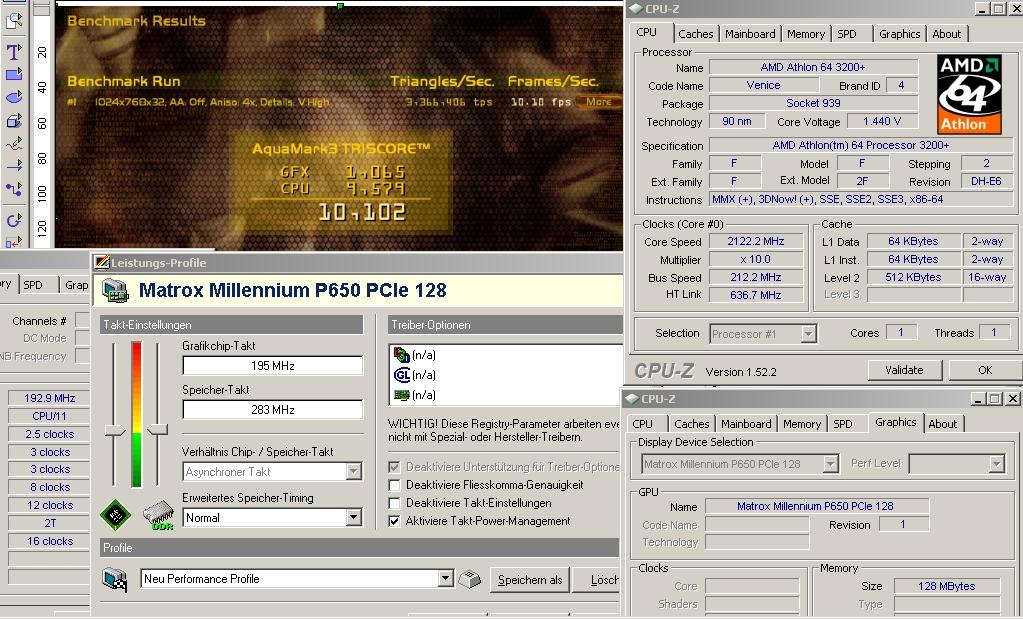Click the DDR memory chip icon
Viewport: 1023px width, 619px height.
click(x=158, y=515)
